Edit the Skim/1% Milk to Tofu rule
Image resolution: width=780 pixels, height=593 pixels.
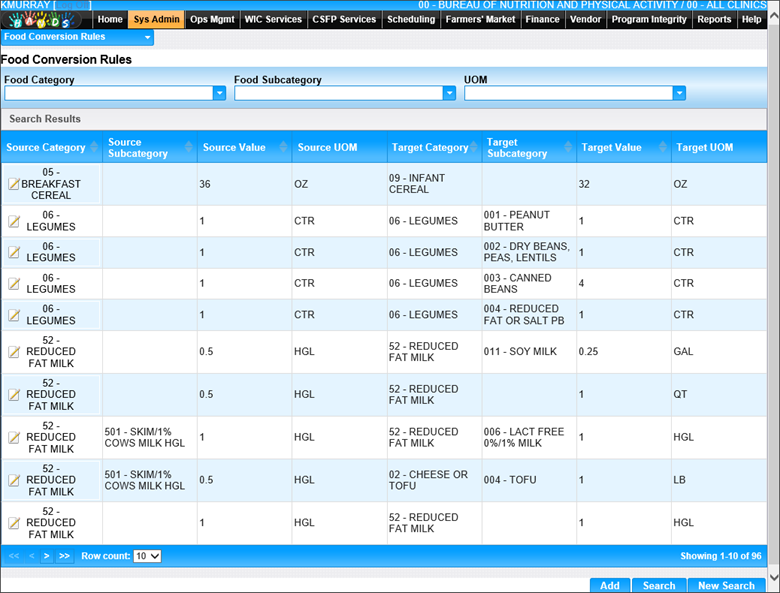[14, 480]
